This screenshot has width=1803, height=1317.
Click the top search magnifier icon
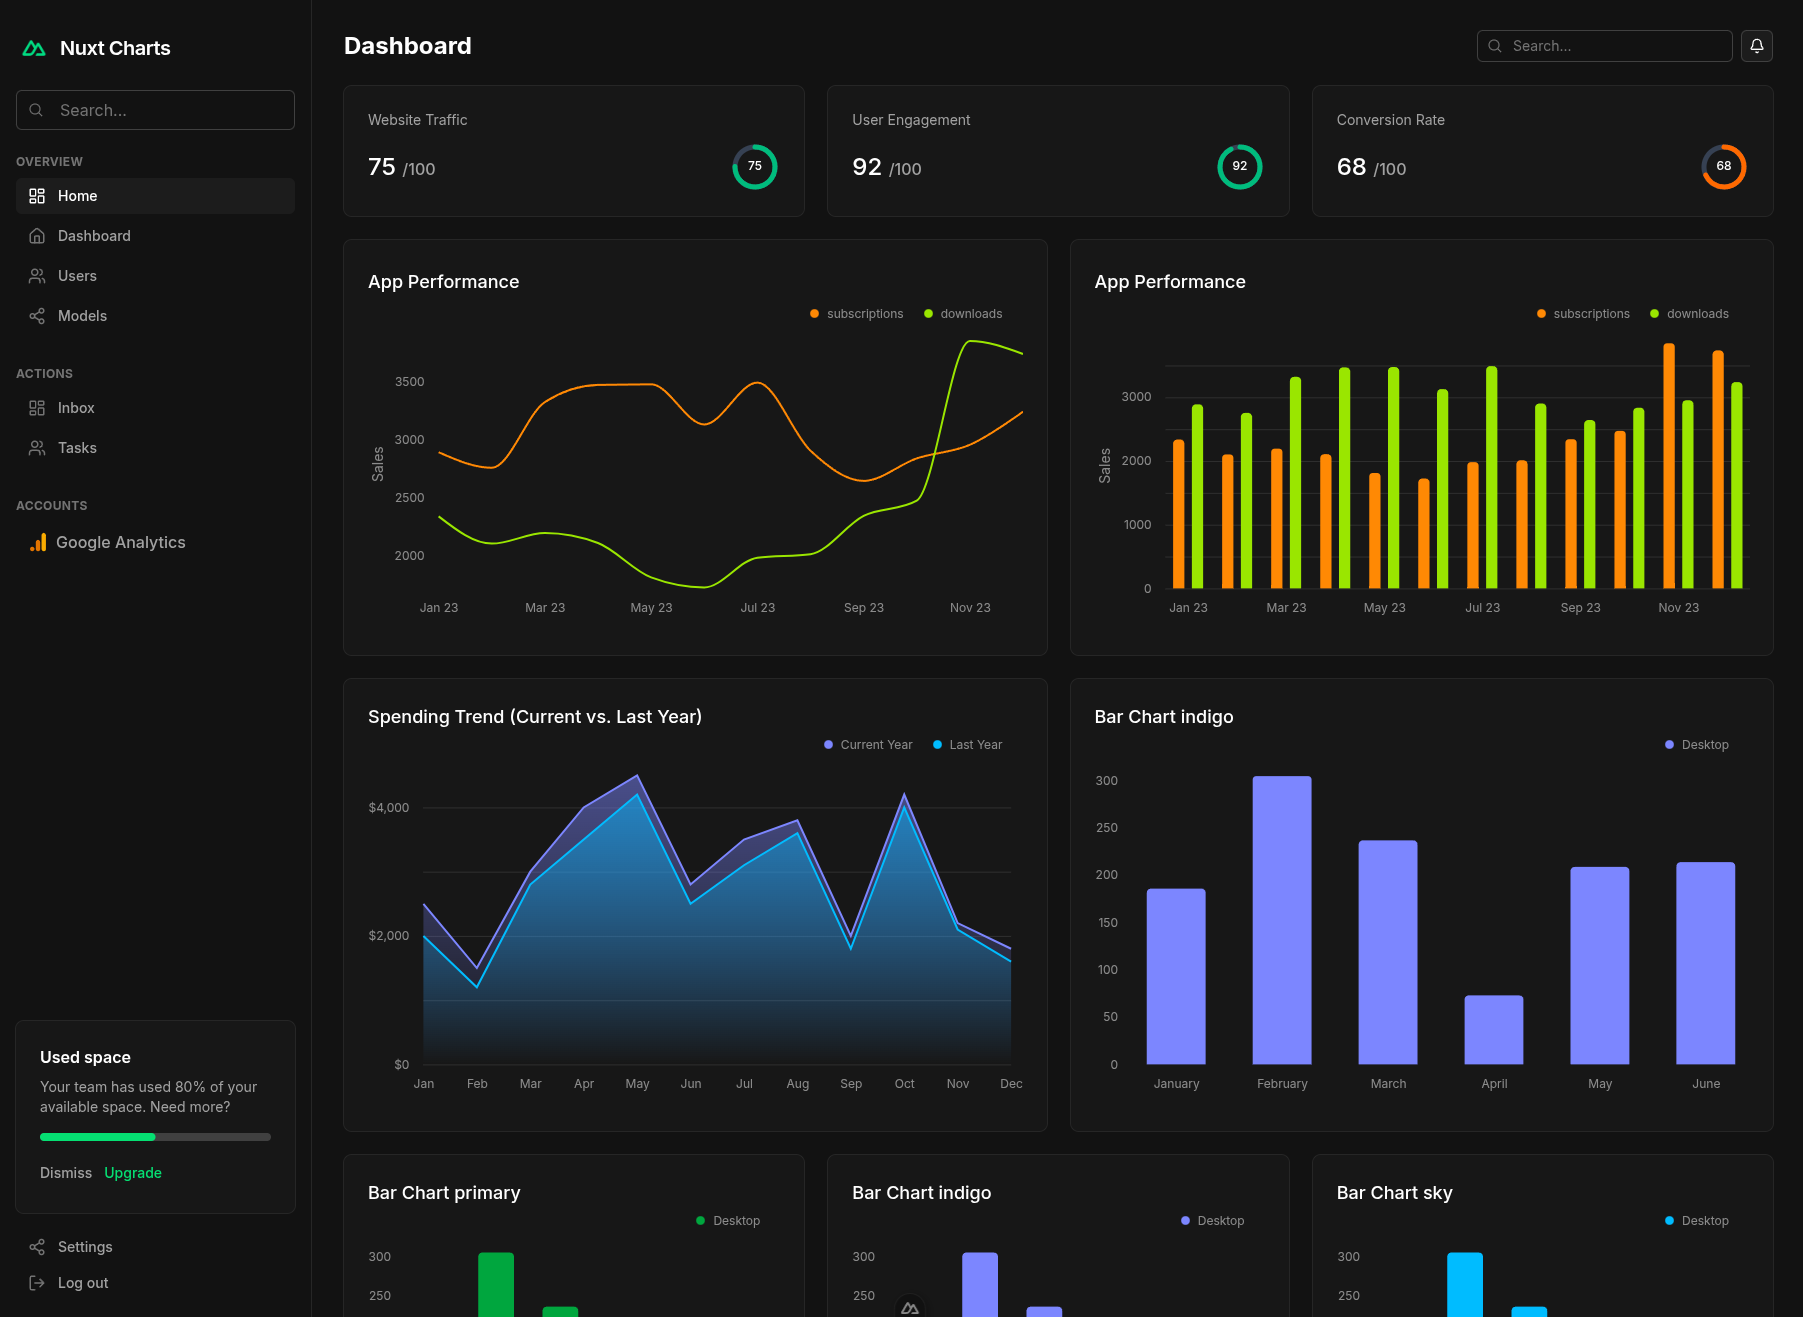(1495, 46)
